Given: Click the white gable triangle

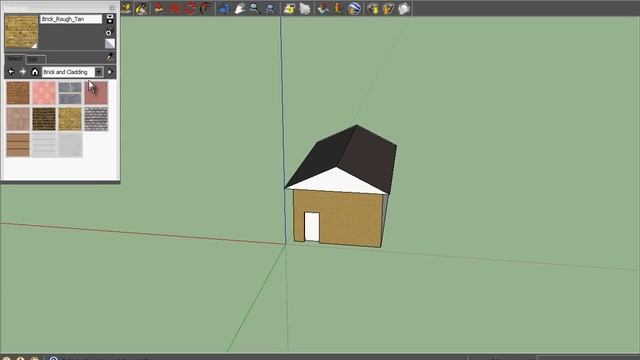Looking at the screenshot, I should 337,182.
